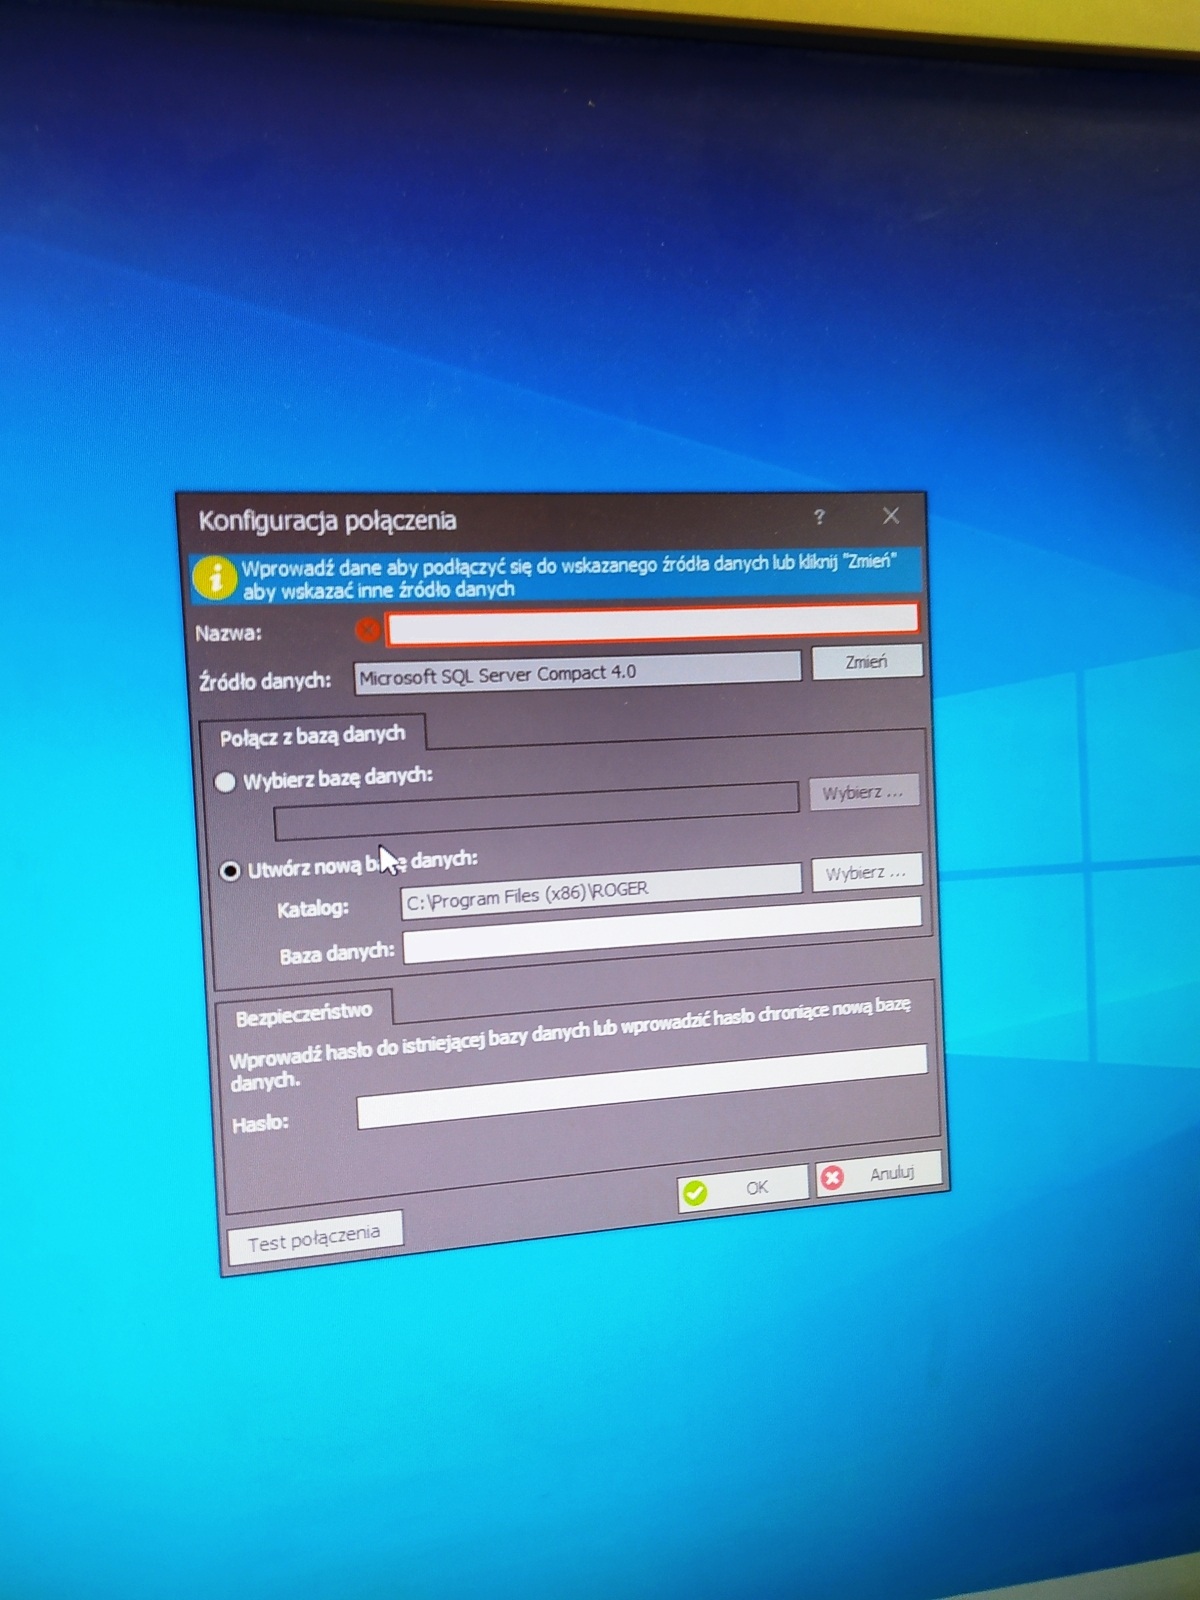
Task: Click the green checkmark icon on OK
Action: [695, 1192]
